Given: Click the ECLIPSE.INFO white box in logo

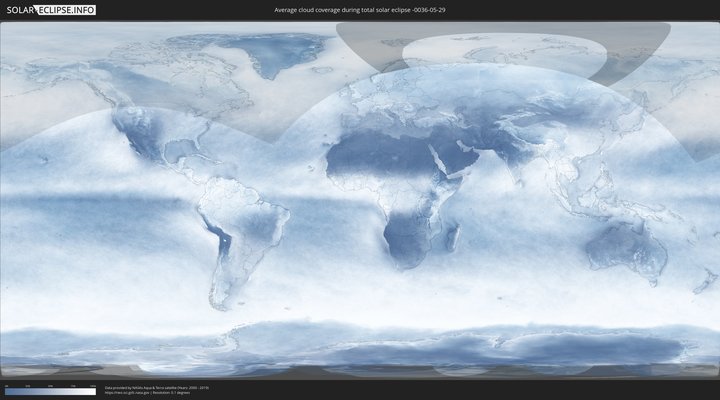Looking at the screenshot, I should coord(66,10).
